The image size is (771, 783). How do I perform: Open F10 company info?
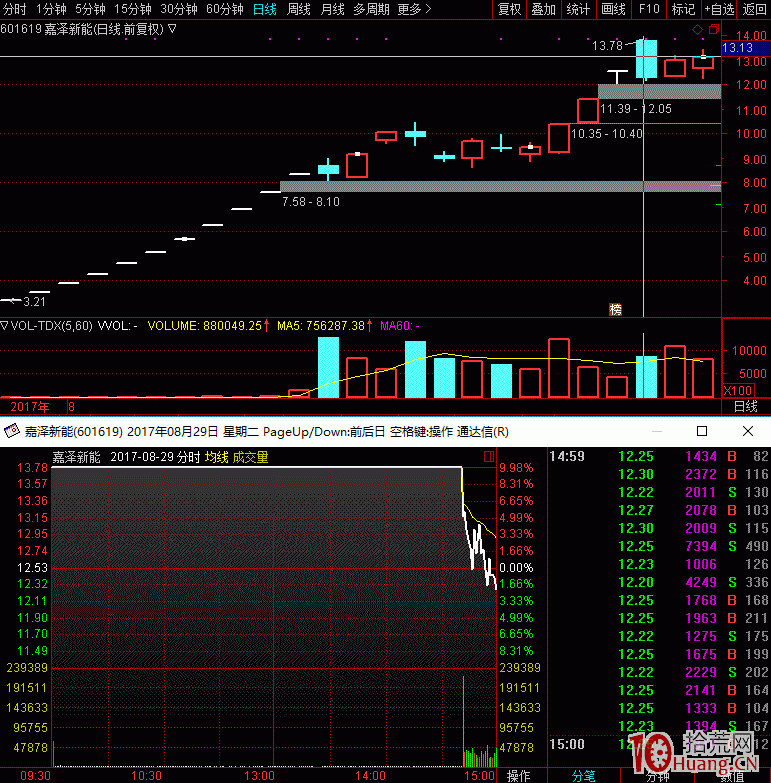649,9
